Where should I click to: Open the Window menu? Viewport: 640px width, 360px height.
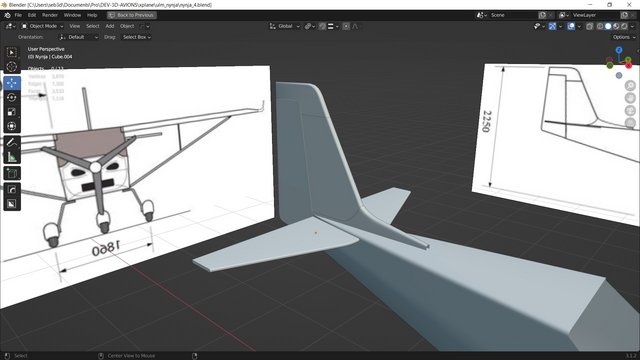(x=72, y=15)
